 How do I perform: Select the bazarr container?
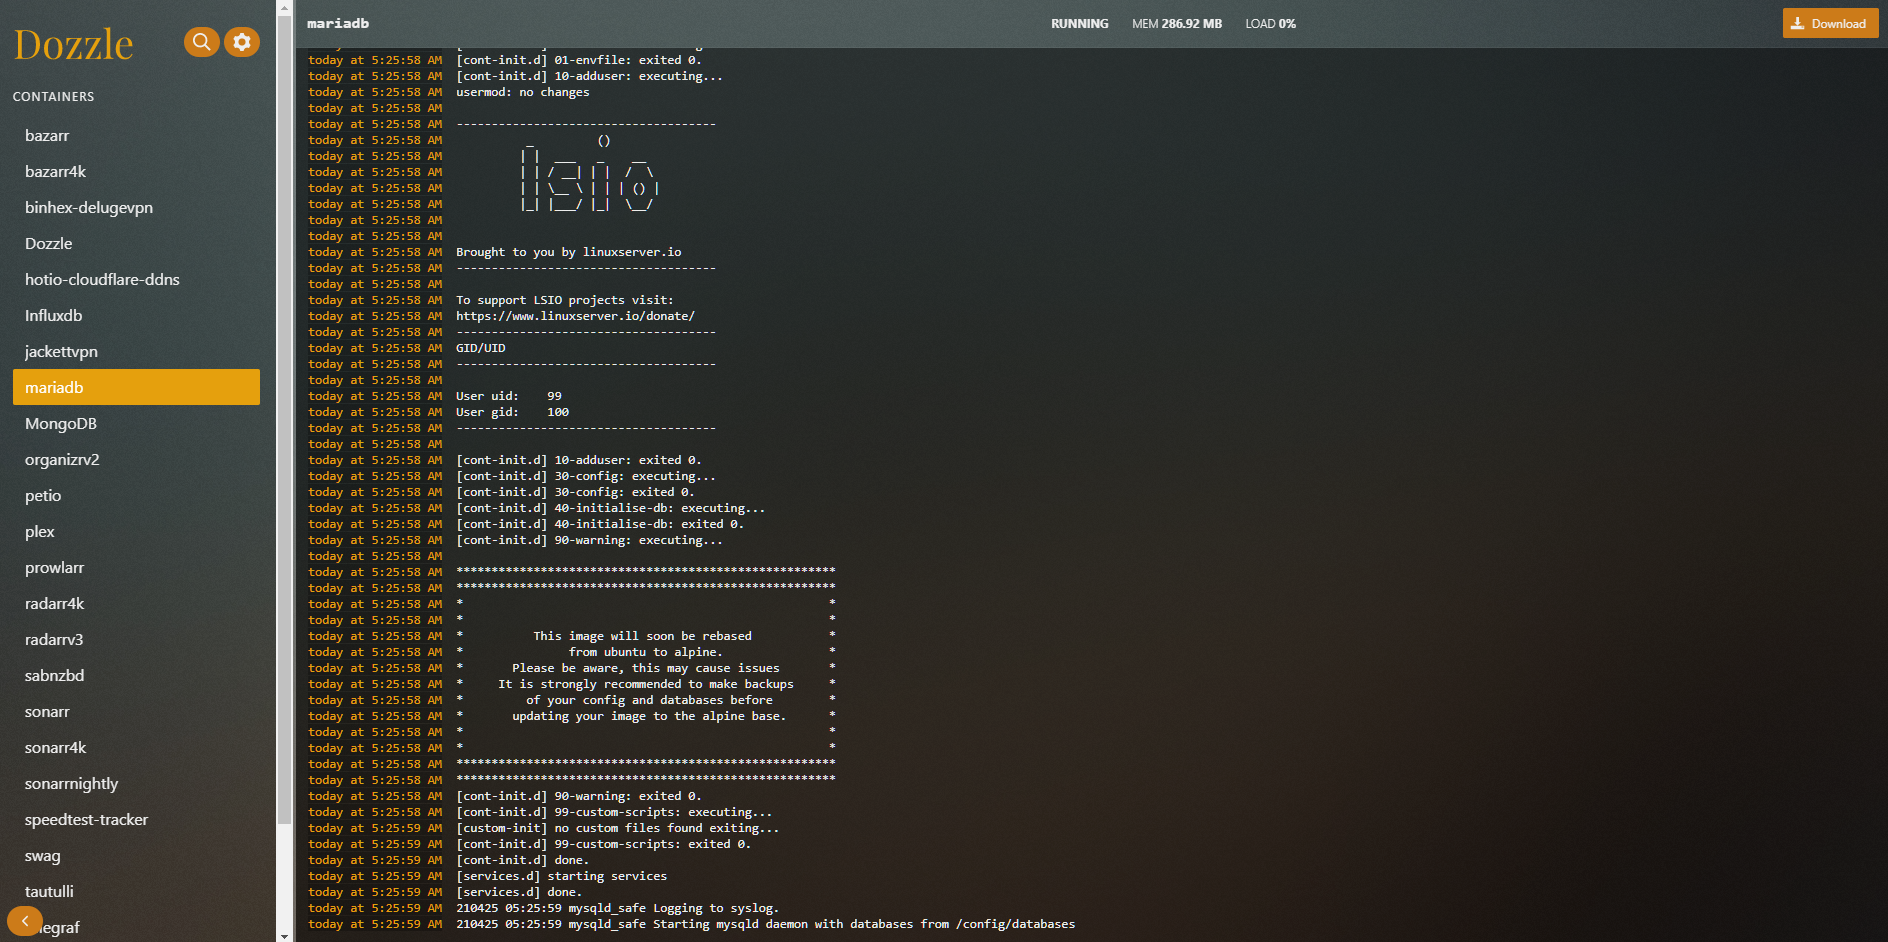tap(47, 136)
